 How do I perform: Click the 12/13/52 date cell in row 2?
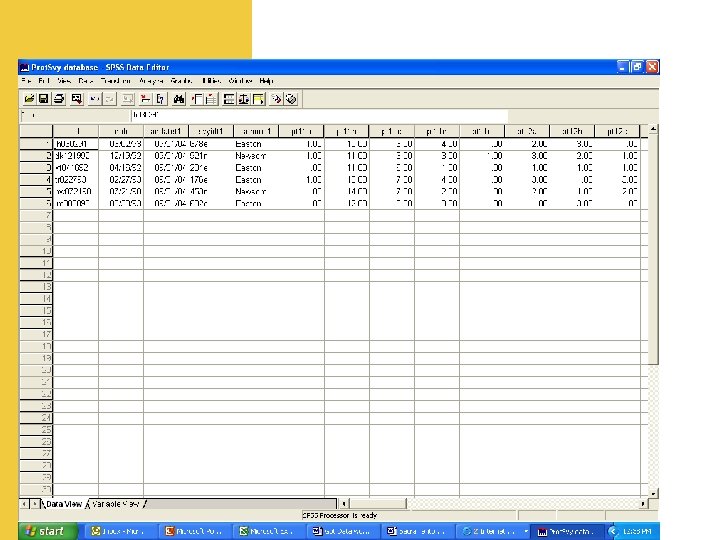click(121, 156)
